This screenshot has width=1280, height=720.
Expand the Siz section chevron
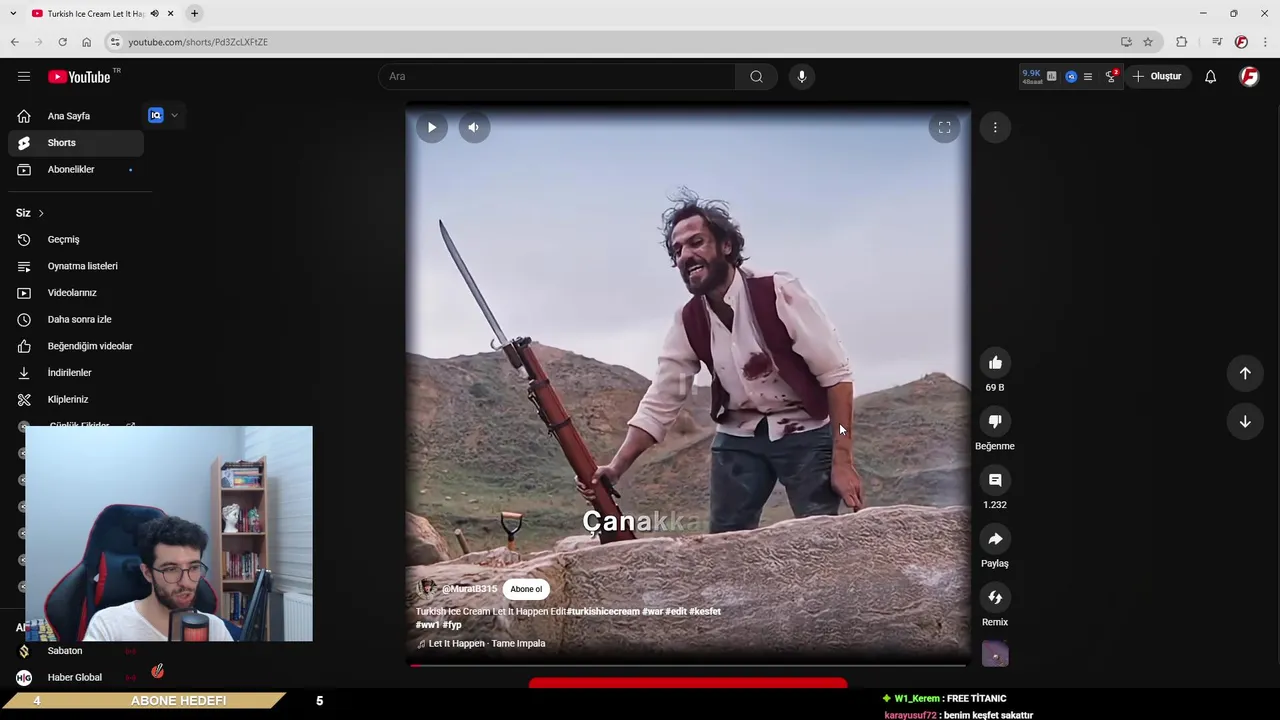coord(41,213)
